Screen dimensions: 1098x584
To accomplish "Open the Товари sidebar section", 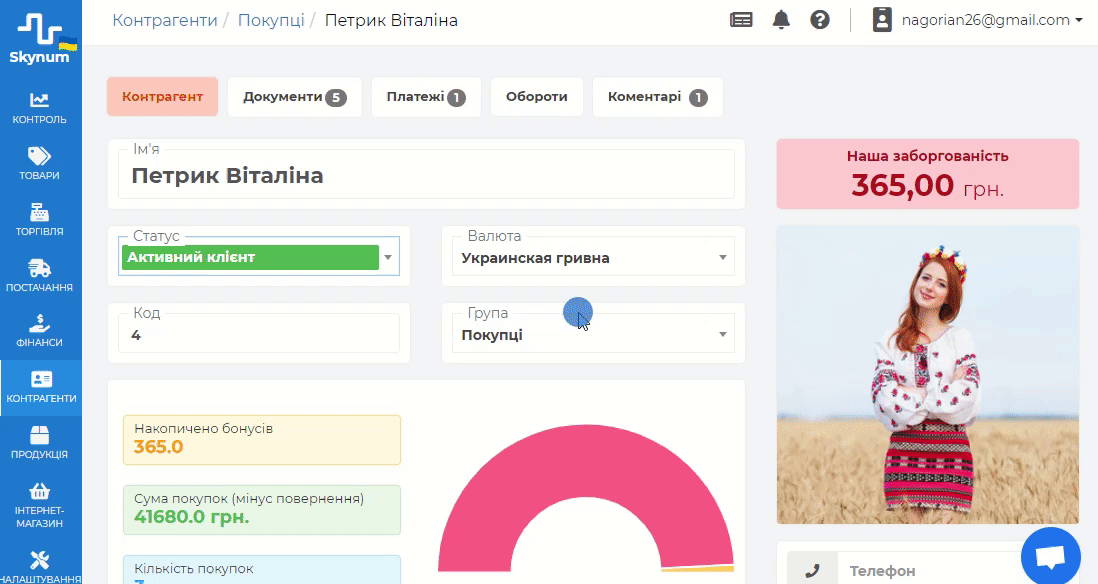I will pos(40,164).
